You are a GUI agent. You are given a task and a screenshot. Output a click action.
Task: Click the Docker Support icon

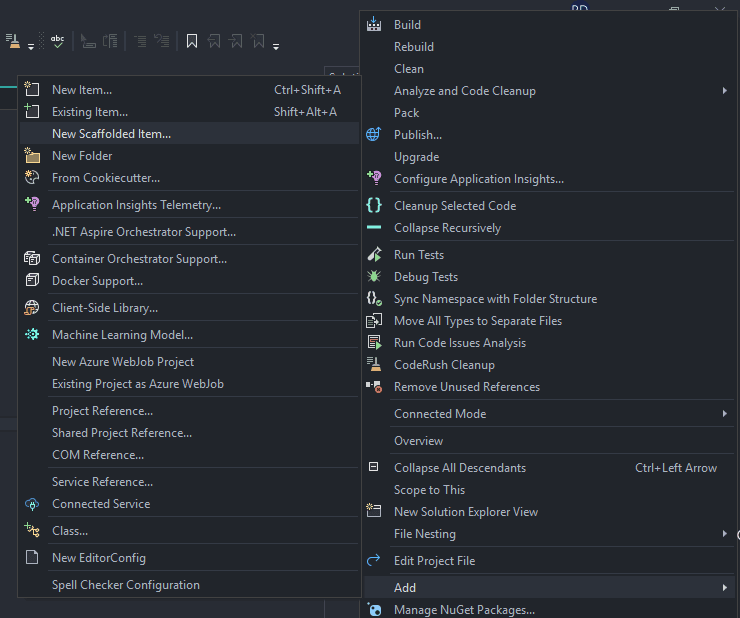32,281
